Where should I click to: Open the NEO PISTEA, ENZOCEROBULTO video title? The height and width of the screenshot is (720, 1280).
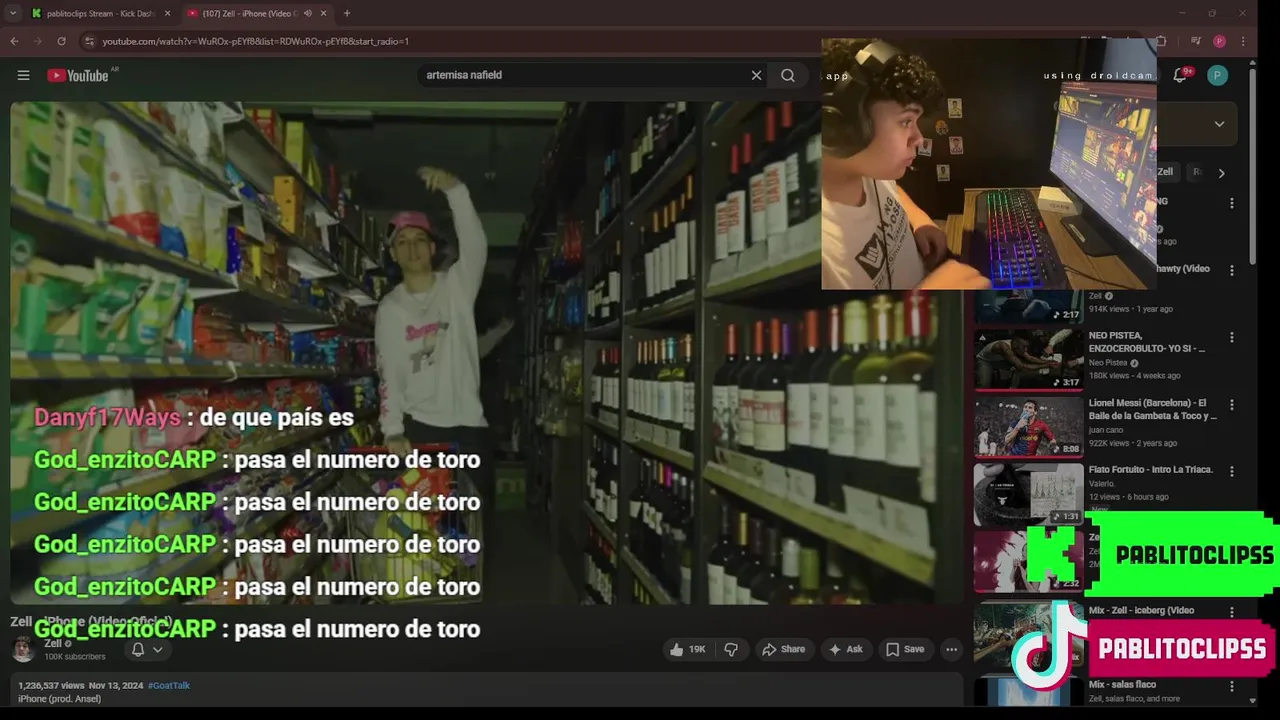point(1147,342)
